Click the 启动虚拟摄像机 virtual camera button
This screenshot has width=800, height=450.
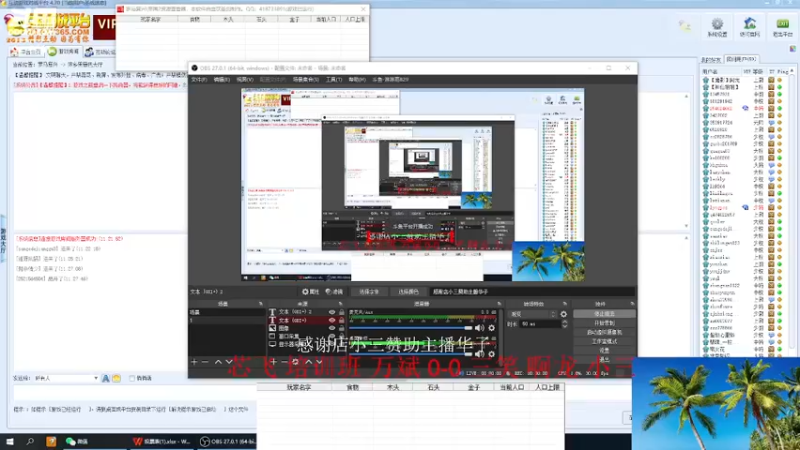[x=604, y=332]
